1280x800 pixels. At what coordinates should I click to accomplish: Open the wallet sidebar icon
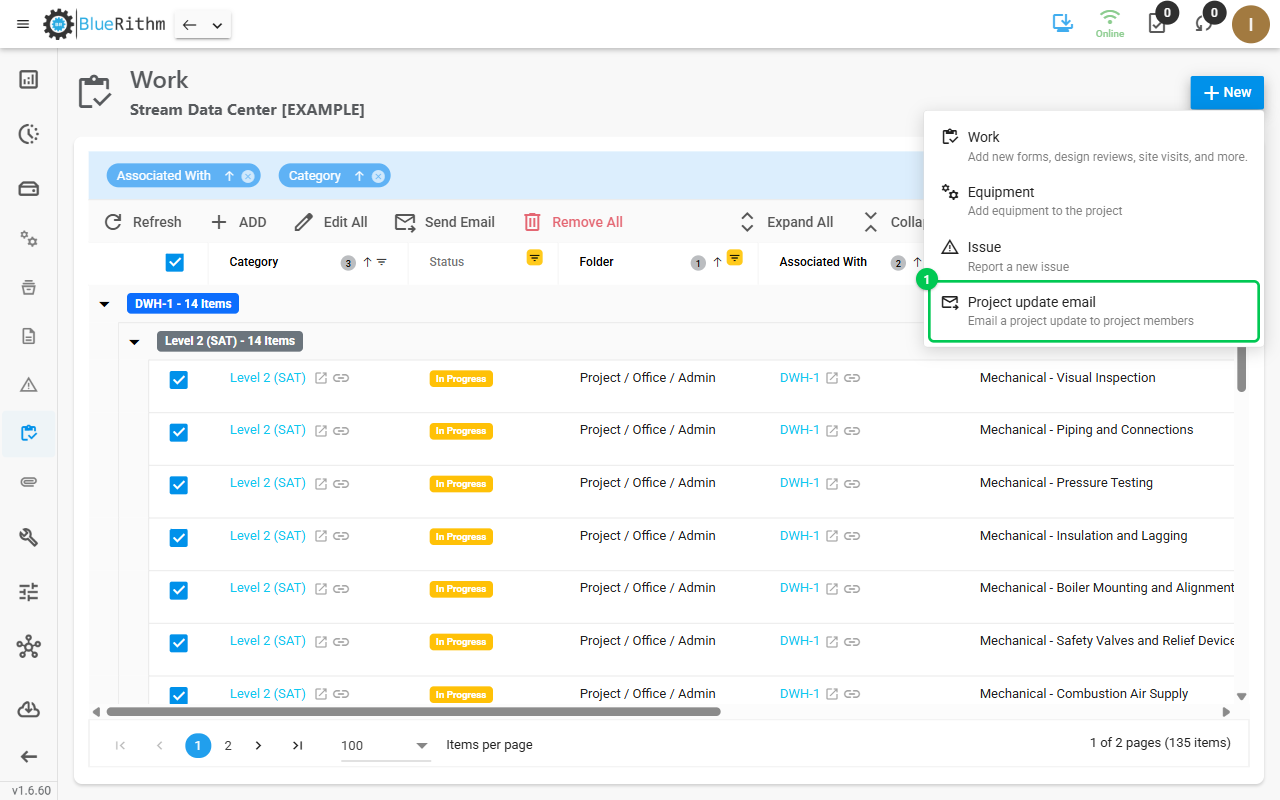pos(29,189)
